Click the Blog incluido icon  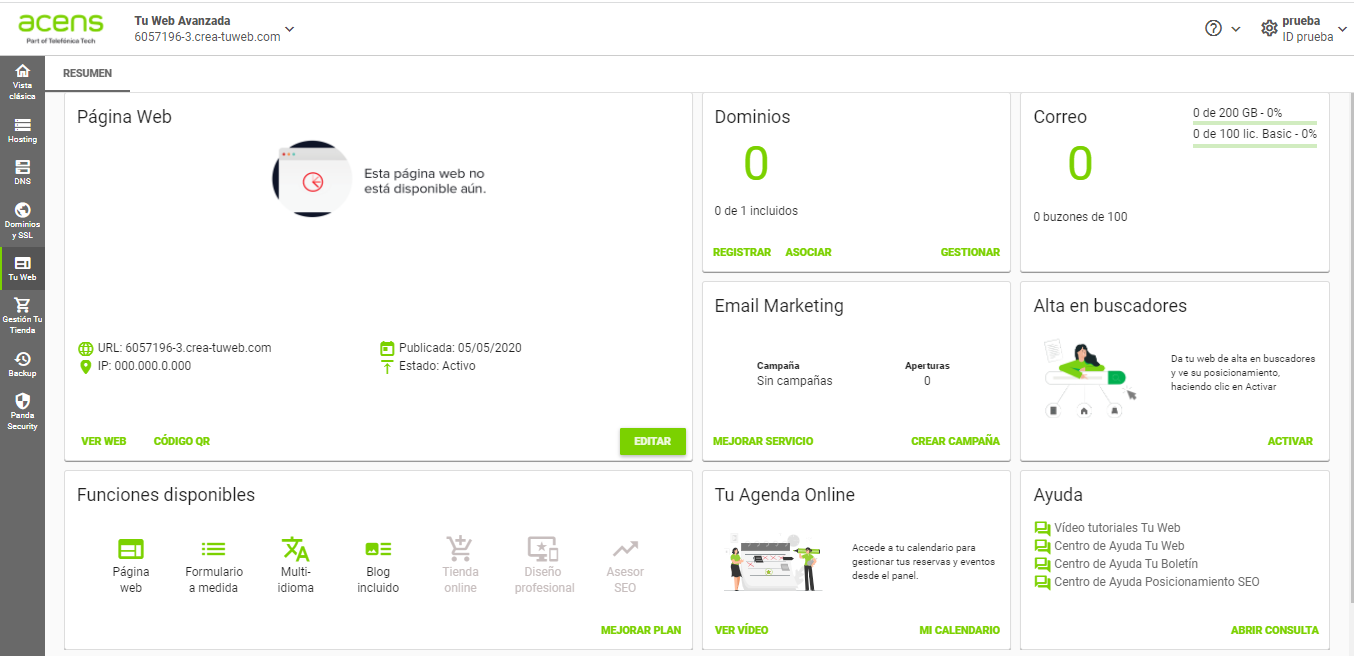point(378,549)
